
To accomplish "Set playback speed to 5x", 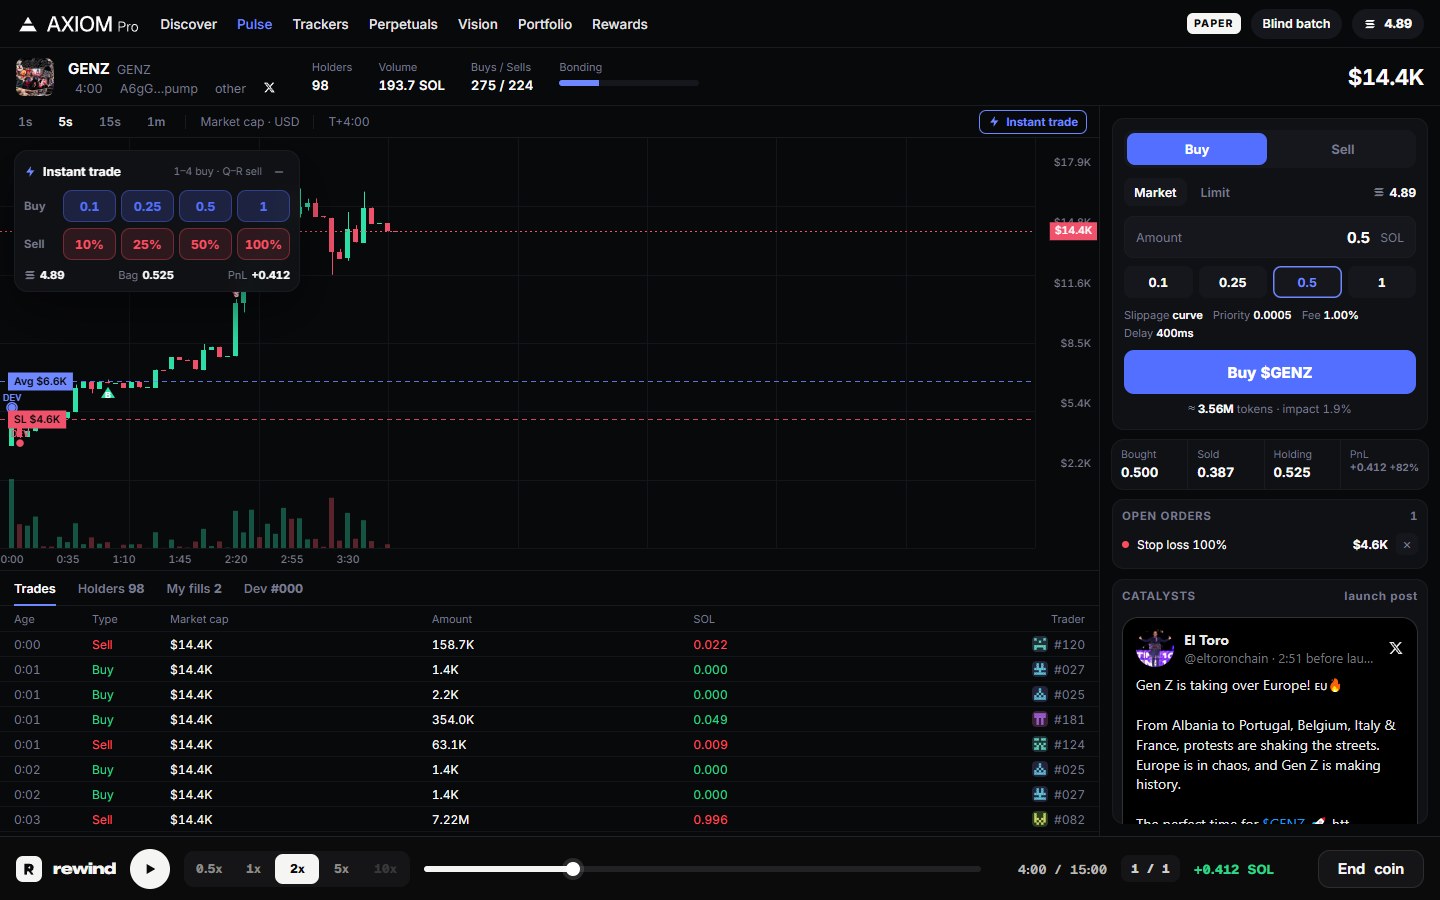I will (341, 869).
